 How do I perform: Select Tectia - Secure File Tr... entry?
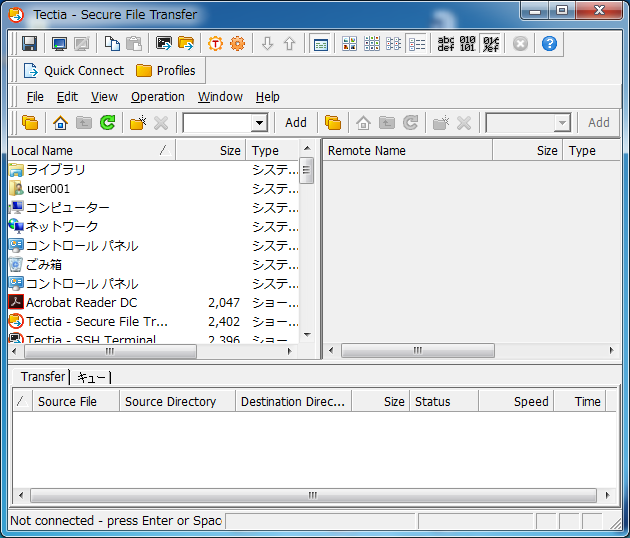pyautogui.click(x=153, y=322)
